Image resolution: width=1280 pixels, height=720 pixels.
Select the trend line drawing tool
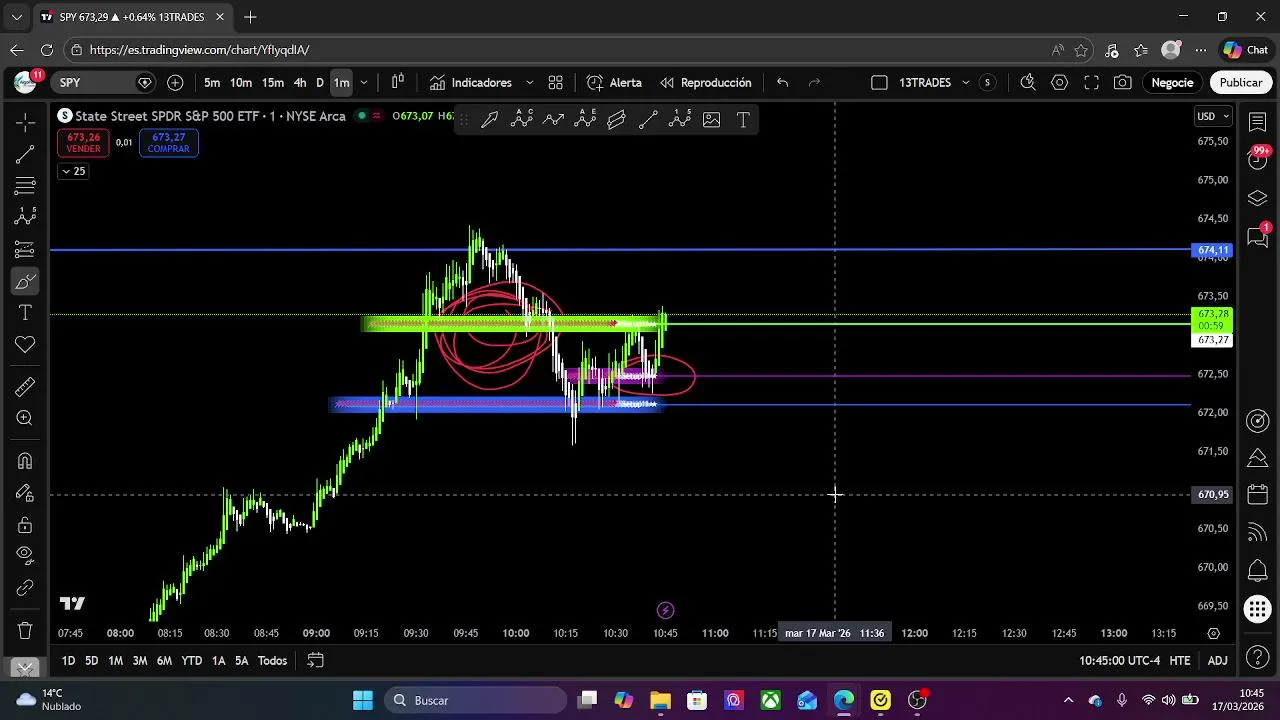[x=25, y=154]
